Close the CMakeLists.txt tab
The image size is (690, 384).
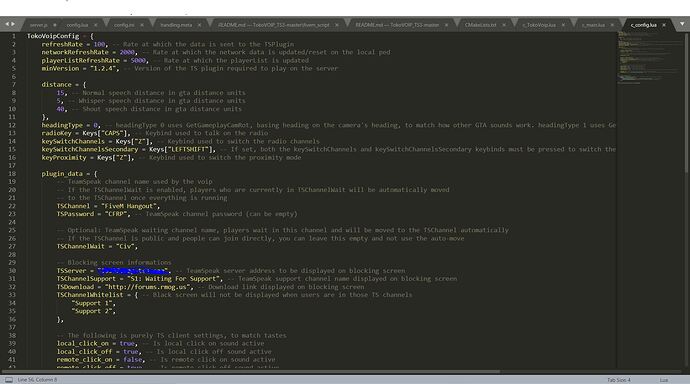pos(504,25)
